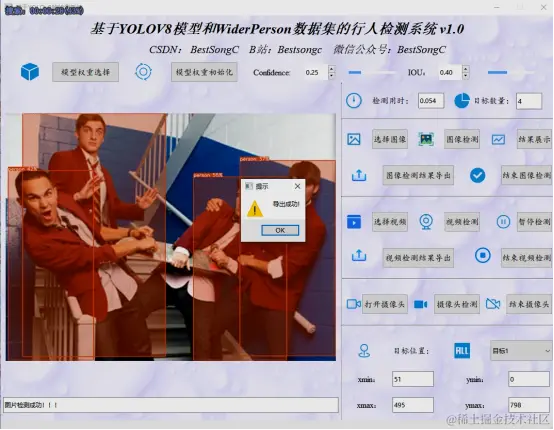This screenshot has width=554, height=430.
Task: Click the picture icon beside 选择图像
Action: click(x=354, y=139)
